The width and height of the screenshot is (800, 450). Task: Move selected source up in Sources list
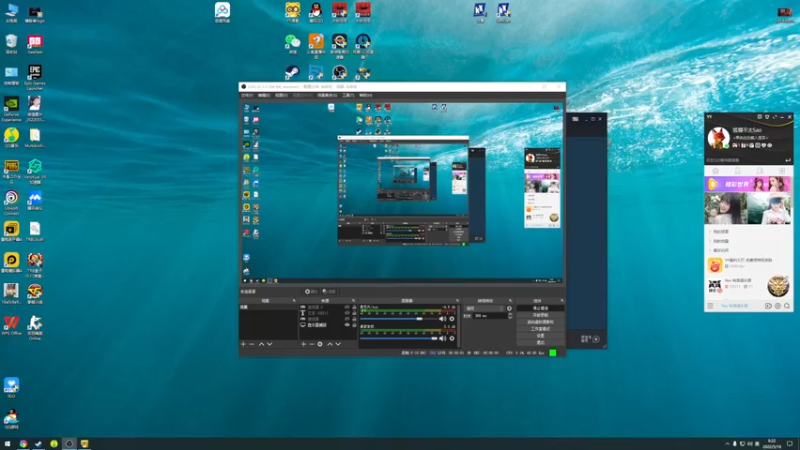coord(330,344)
